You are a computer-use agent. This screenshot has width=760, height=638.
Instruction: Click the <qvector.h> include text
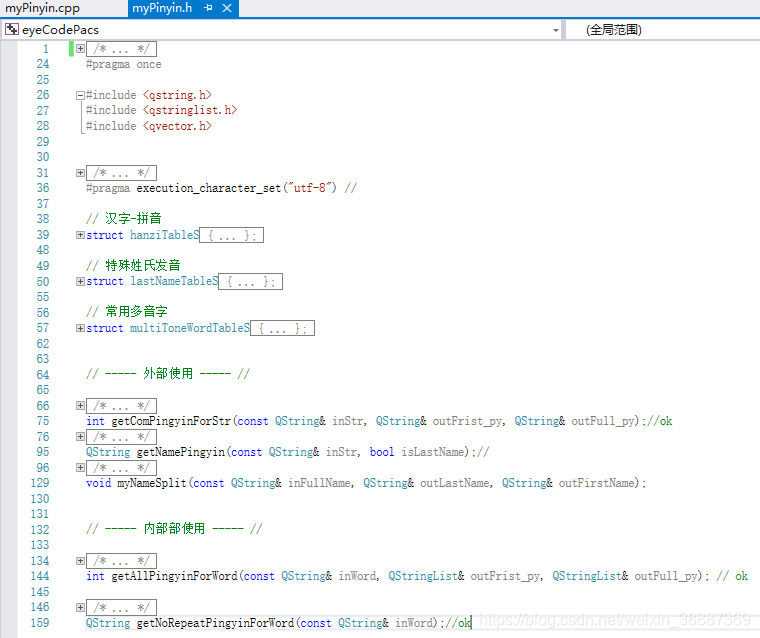pos(177,126)
